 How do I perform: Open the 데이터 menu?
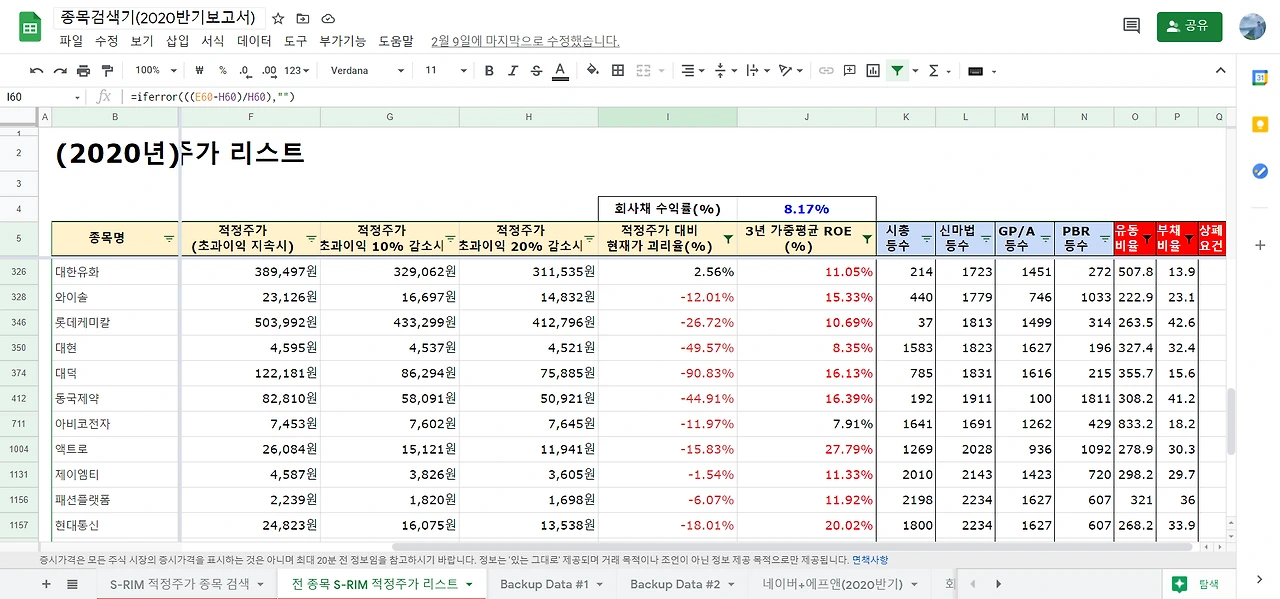click(x=254, y=41)
